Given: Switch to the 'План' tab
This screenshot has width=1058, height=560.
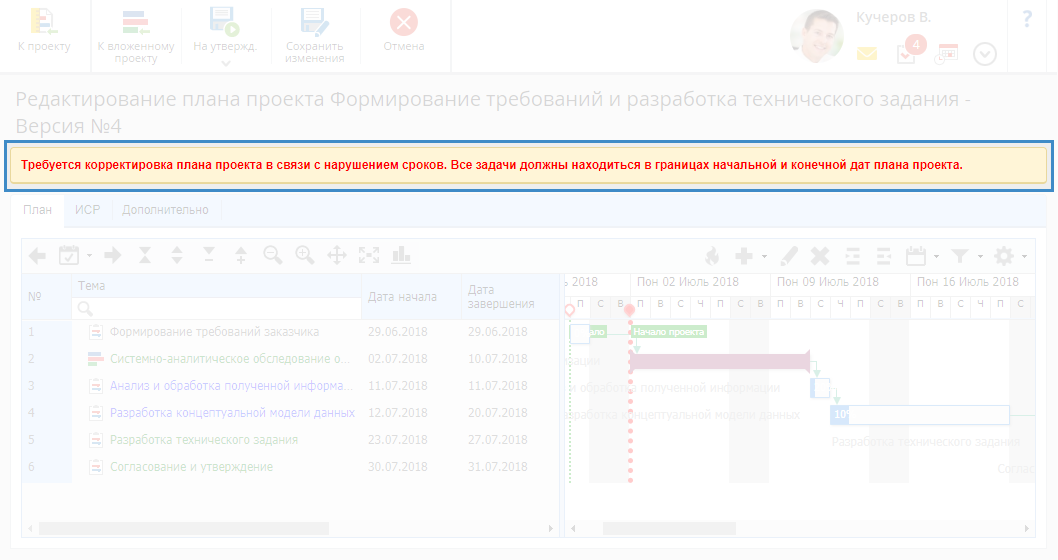Looking at the screenshot, I should pos(38,210).
